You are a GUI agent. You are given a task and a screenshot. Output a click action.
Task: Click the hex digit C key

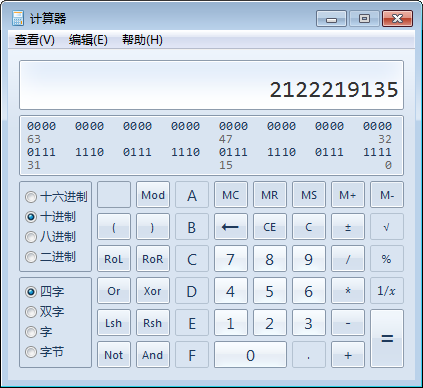pos(192,259)
